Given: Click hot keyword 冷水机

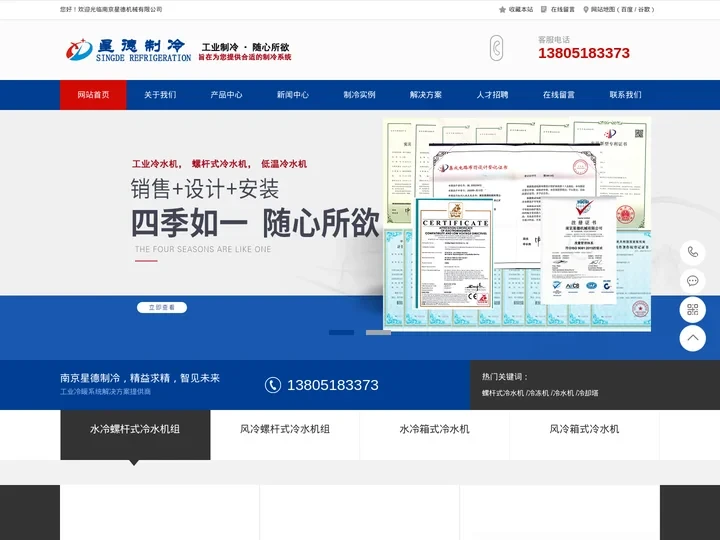Looking at the screenshot, I should pos(563,393).
